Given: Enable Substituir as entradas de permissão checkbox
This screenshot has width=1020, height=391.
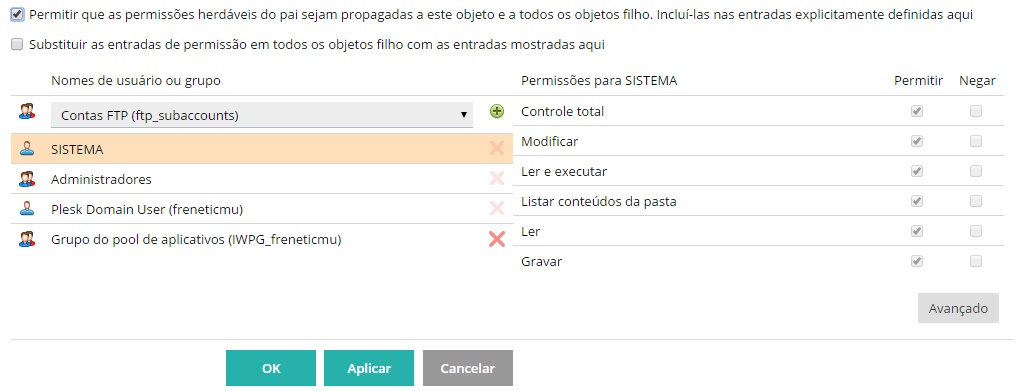Looking at the screenshot, I should (x=18, y=45).
